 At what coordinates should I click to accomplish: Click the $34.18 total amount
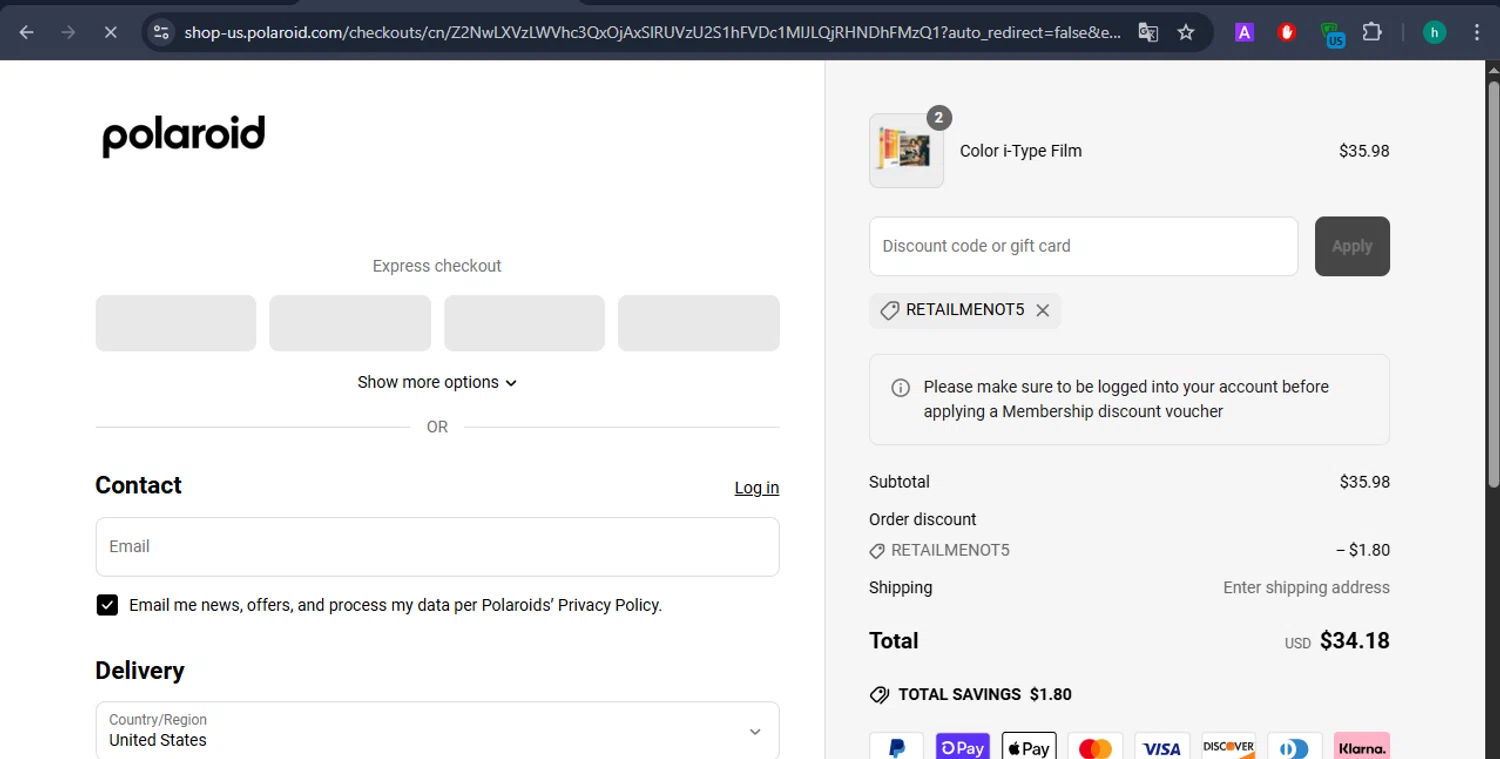tap(1354, 641)
